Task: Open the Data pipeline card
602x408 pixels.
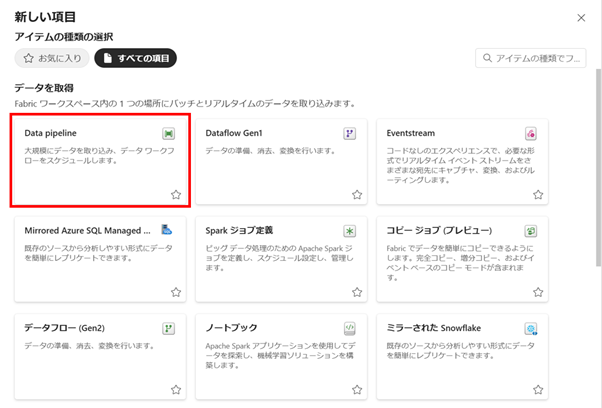Action: pos(90,160)
